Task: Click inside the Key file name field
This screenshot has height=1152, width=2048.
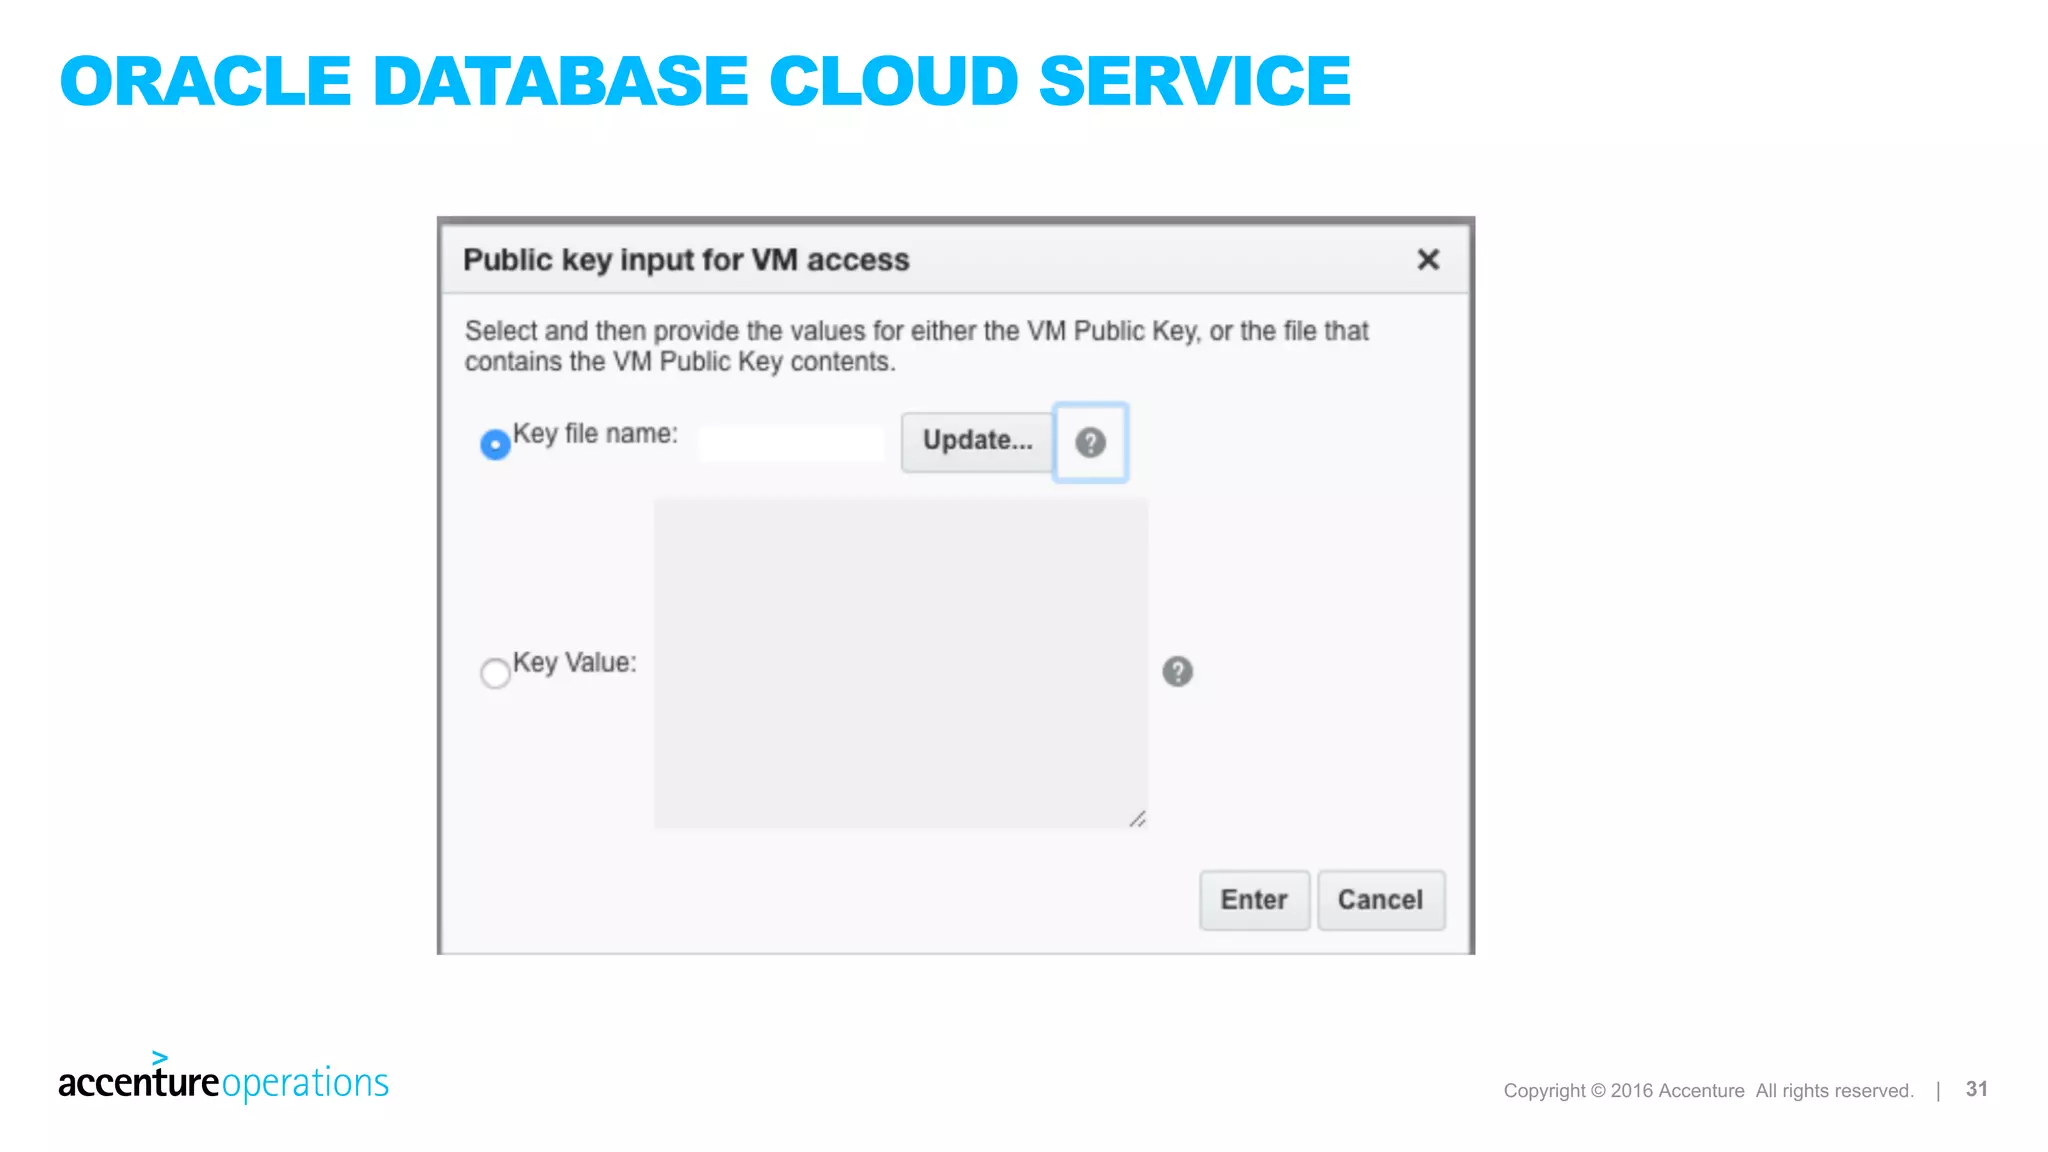Action: pyautogui.click(x=791, y=443)
